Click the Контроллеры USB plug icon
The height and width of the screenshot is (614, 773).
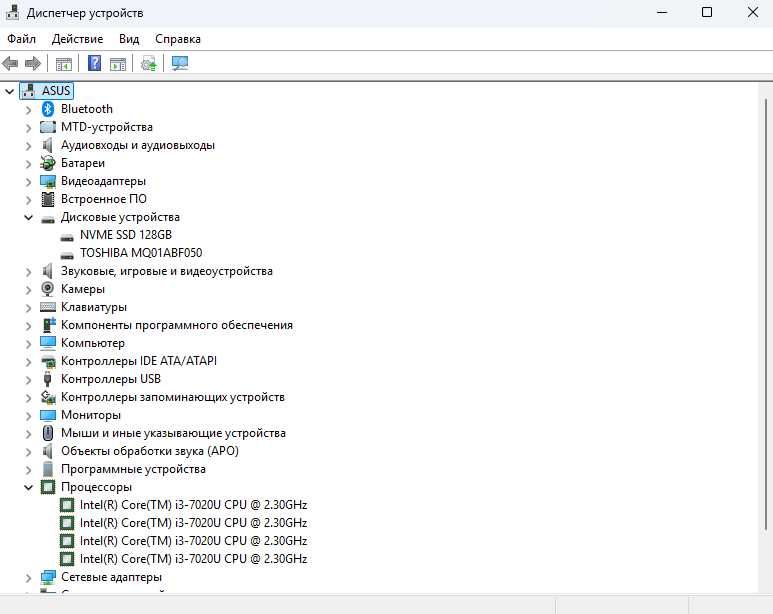point(48,379)
